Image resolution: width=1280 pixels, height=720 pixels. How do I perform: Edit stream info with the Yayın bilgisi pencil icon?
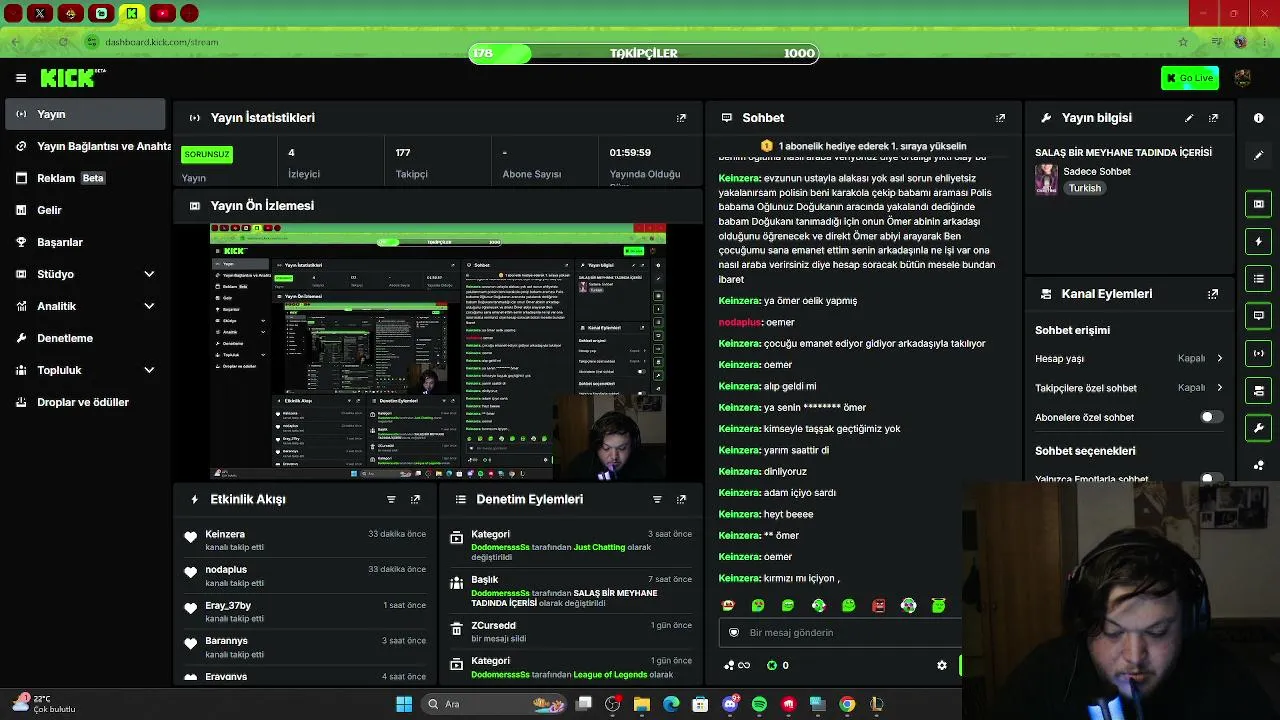click(1189, 118)
